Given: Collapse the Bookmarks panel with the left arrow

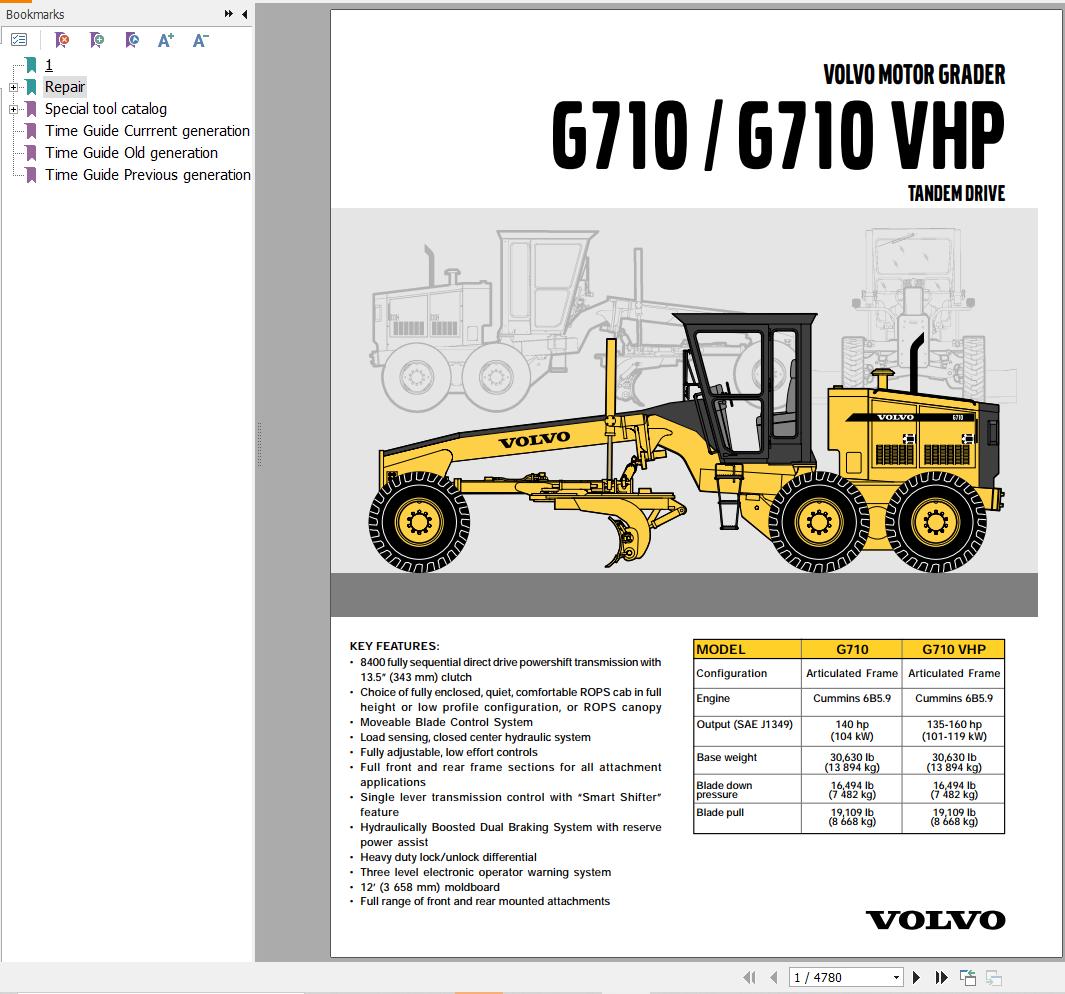Looking at the screenshot, I should (245, 14).
